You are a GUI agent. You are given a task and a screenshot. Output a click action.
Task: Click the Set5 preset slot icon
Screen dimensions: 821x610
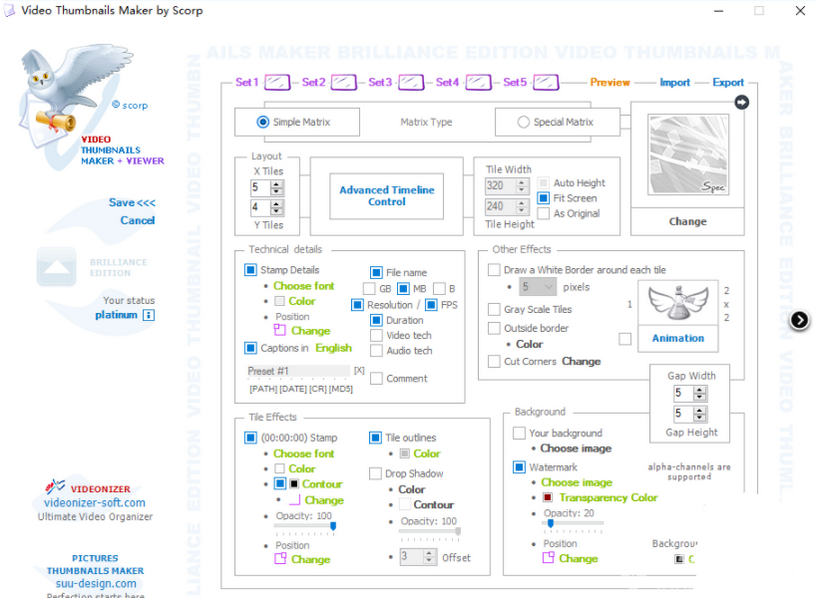(543, 82)
